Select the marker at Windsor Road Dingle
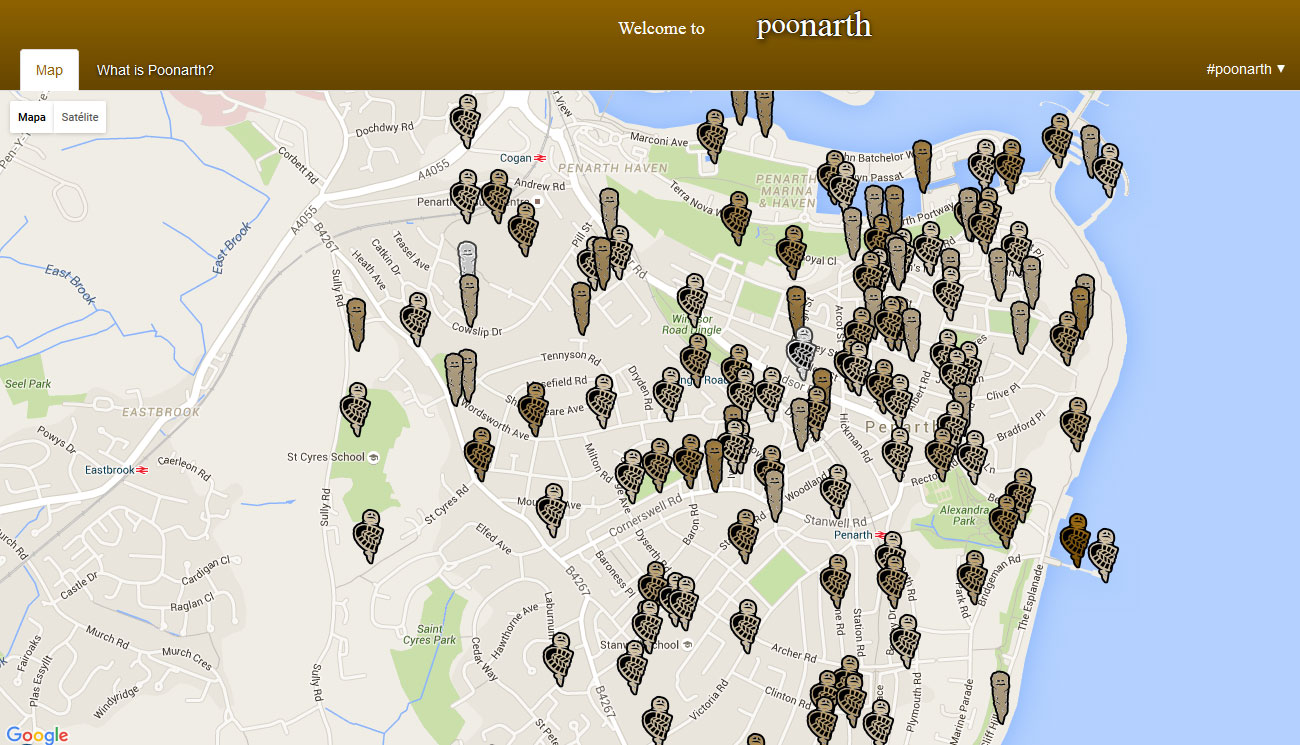Screen dimensions: 1300x745 (692, 299)
